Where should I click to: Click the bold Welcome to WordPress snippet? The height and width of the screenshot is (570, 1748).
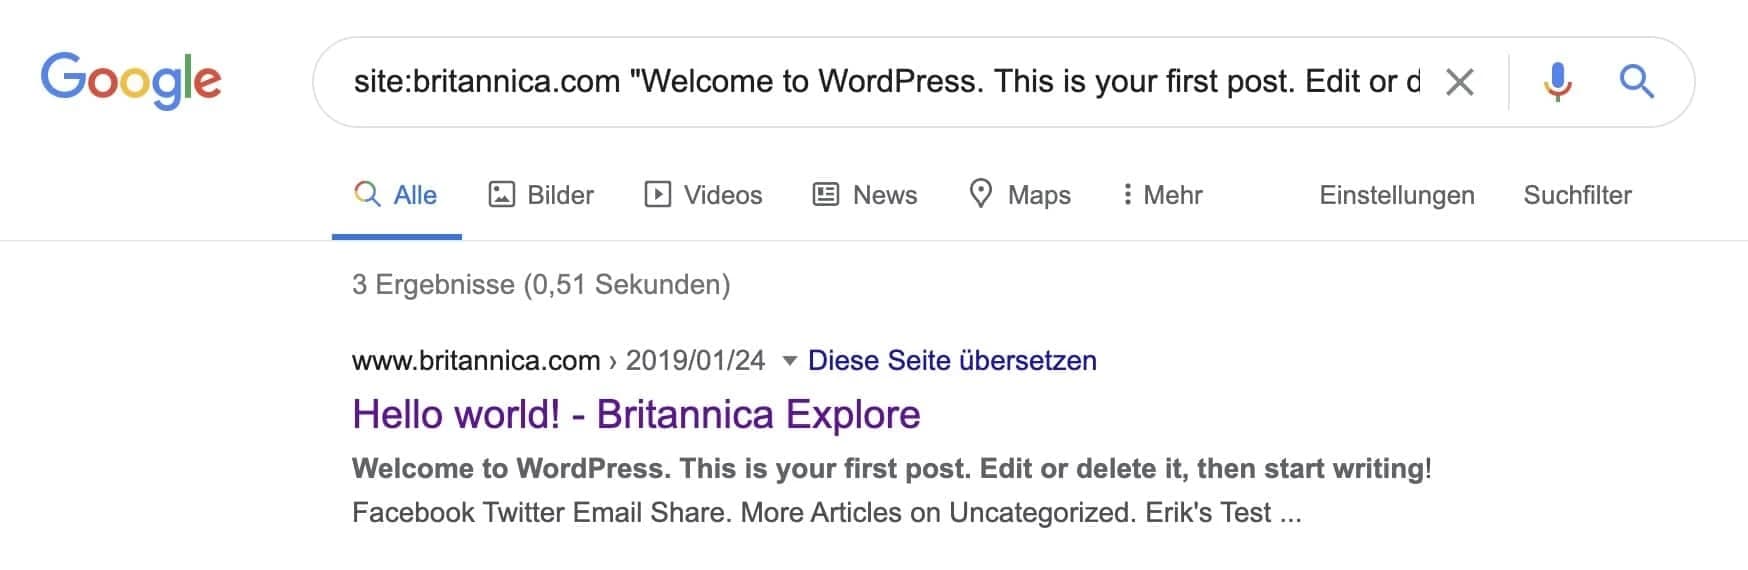click(890, 469)
